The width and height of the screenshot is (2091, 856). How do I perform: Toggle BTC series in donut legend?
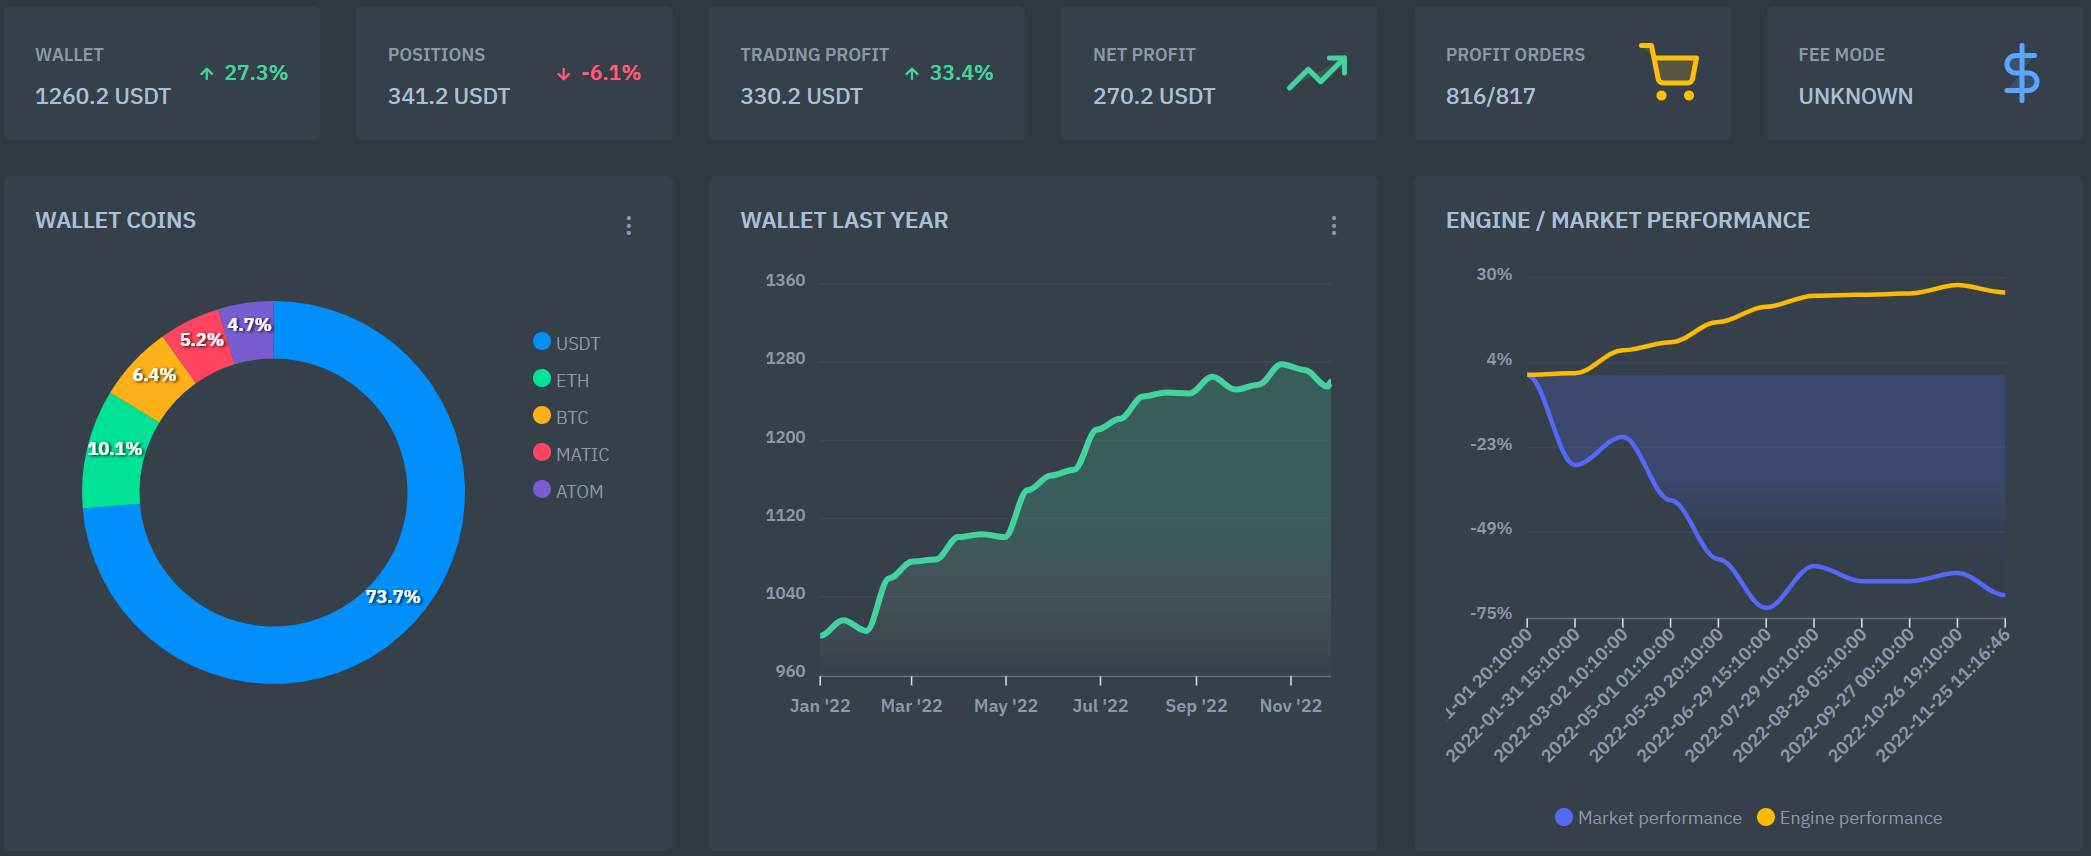tap(561, 417)
